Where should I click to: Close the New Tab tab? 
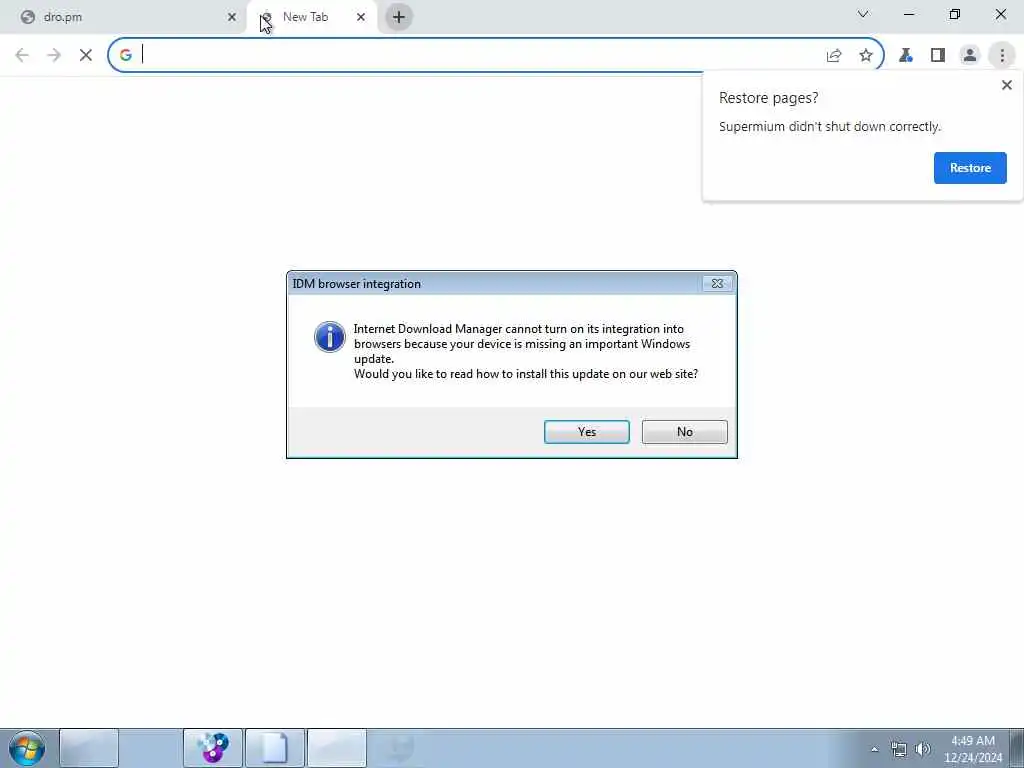[360, 17]
